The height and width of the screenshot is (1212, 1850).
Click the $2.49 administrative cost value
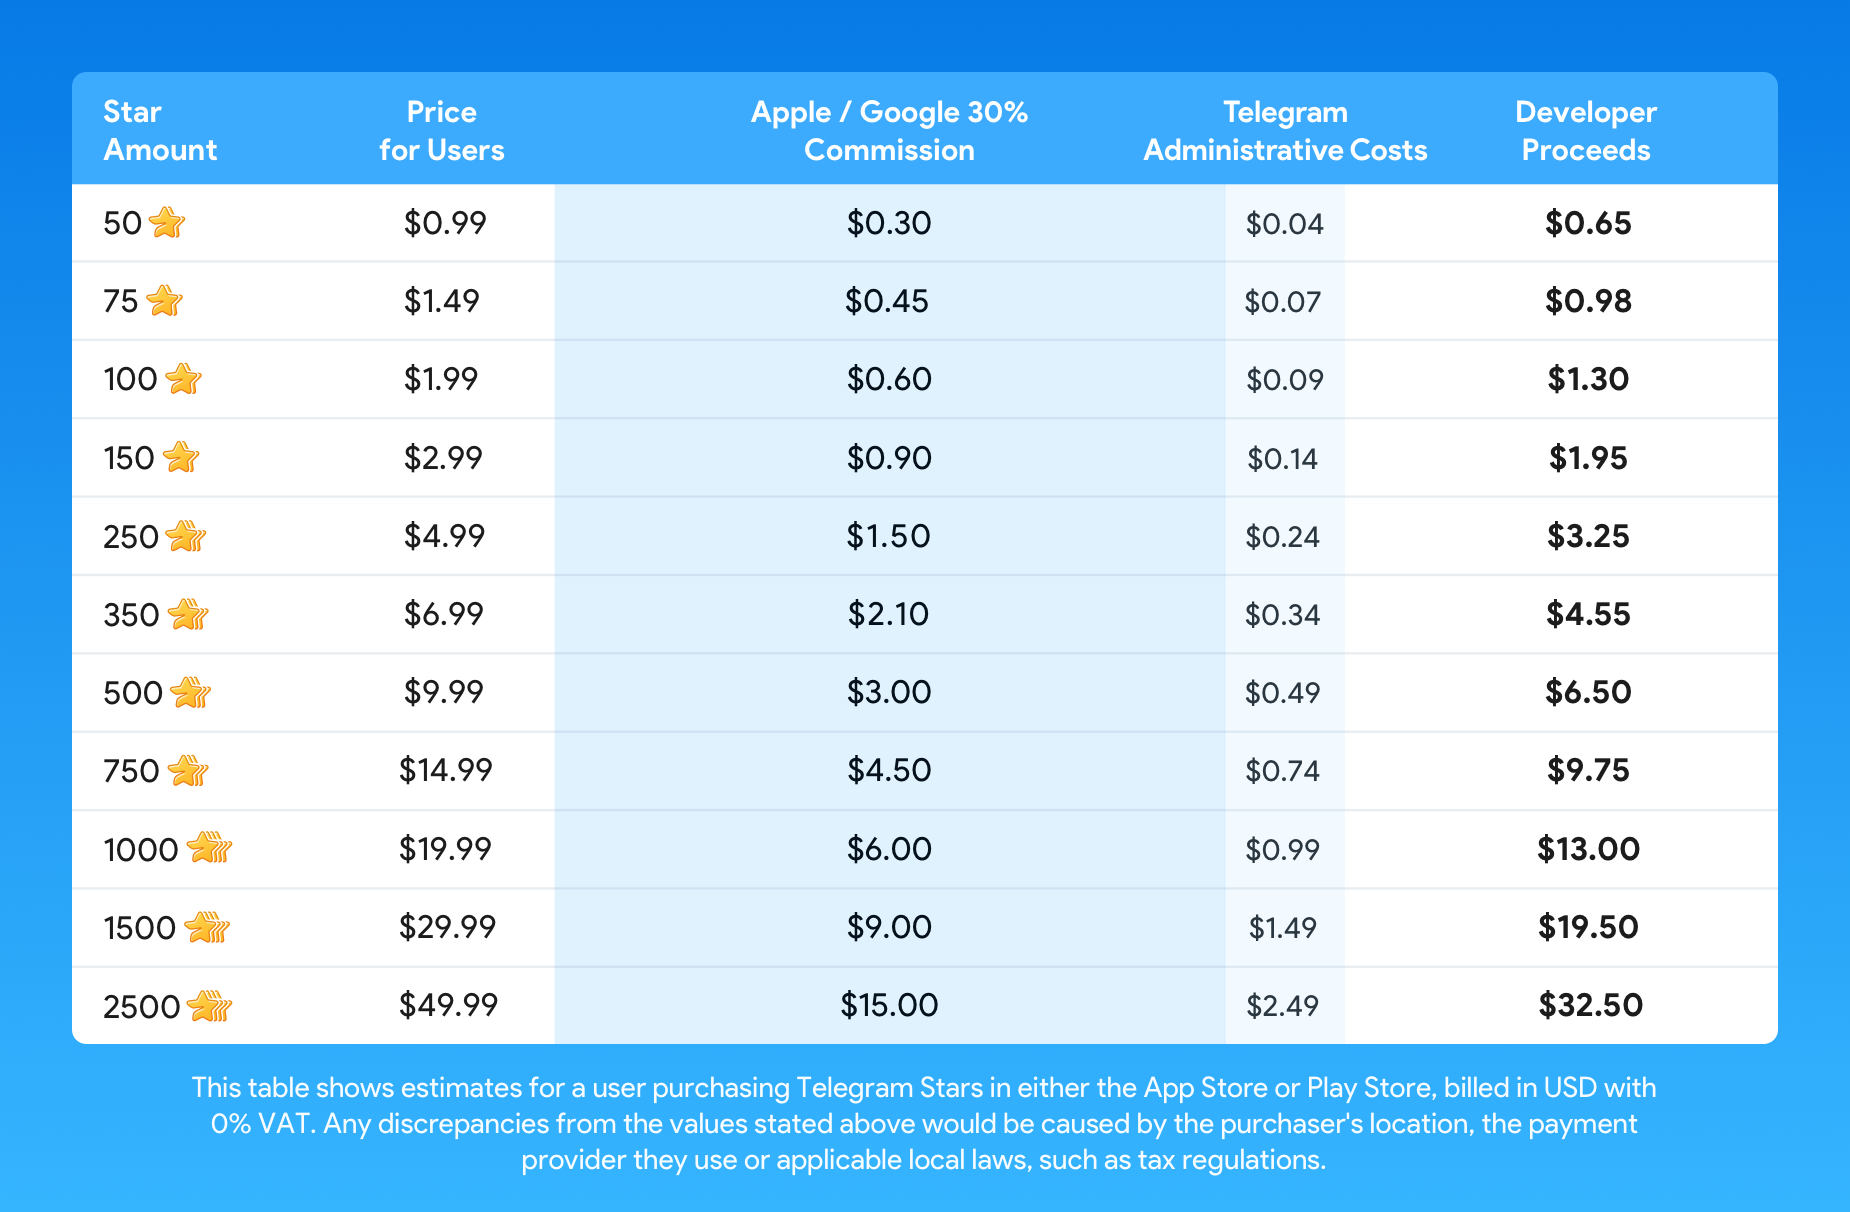coord(1282,1005)
